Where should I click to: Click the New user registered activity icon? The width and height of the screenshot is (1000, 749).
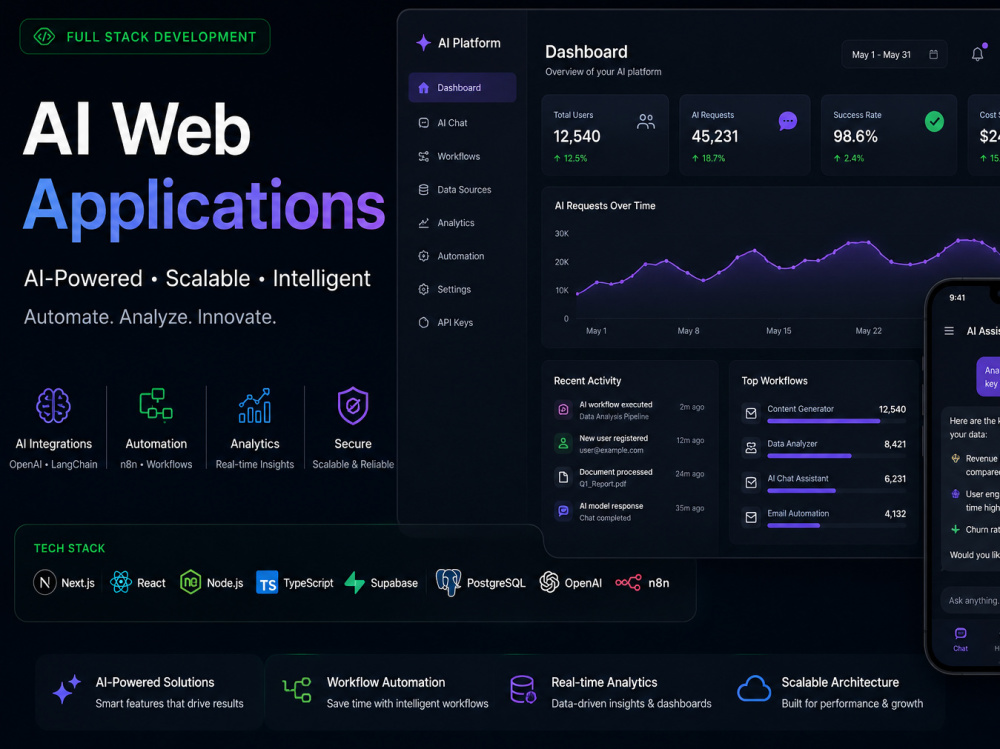coord(563,443)
